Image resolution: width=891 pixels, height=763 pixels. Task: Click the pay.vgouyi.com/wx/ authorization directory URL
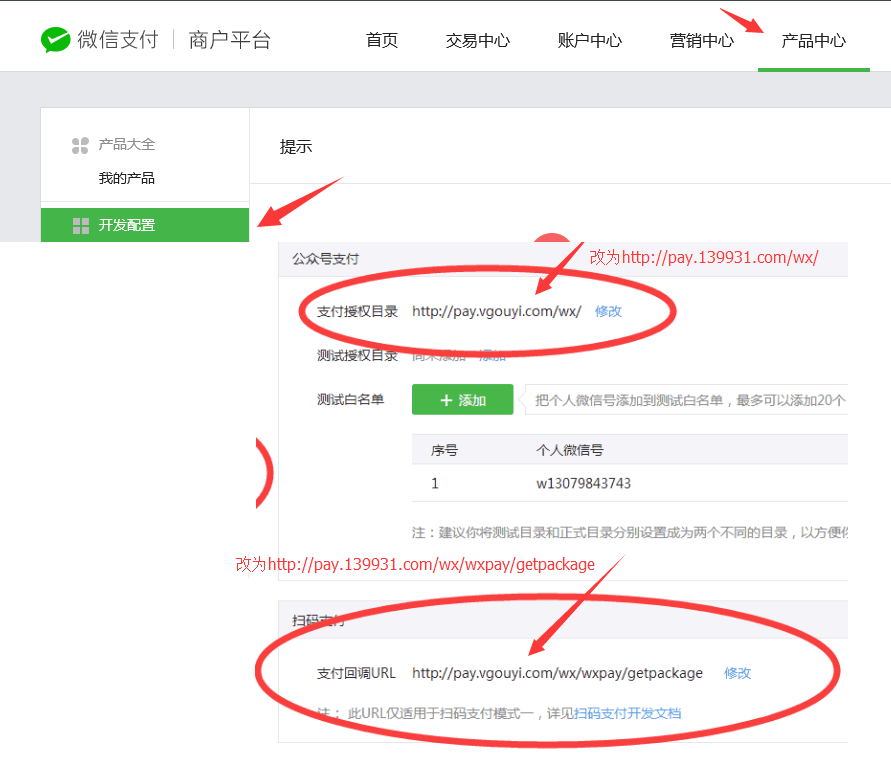[x=496, y=311]
